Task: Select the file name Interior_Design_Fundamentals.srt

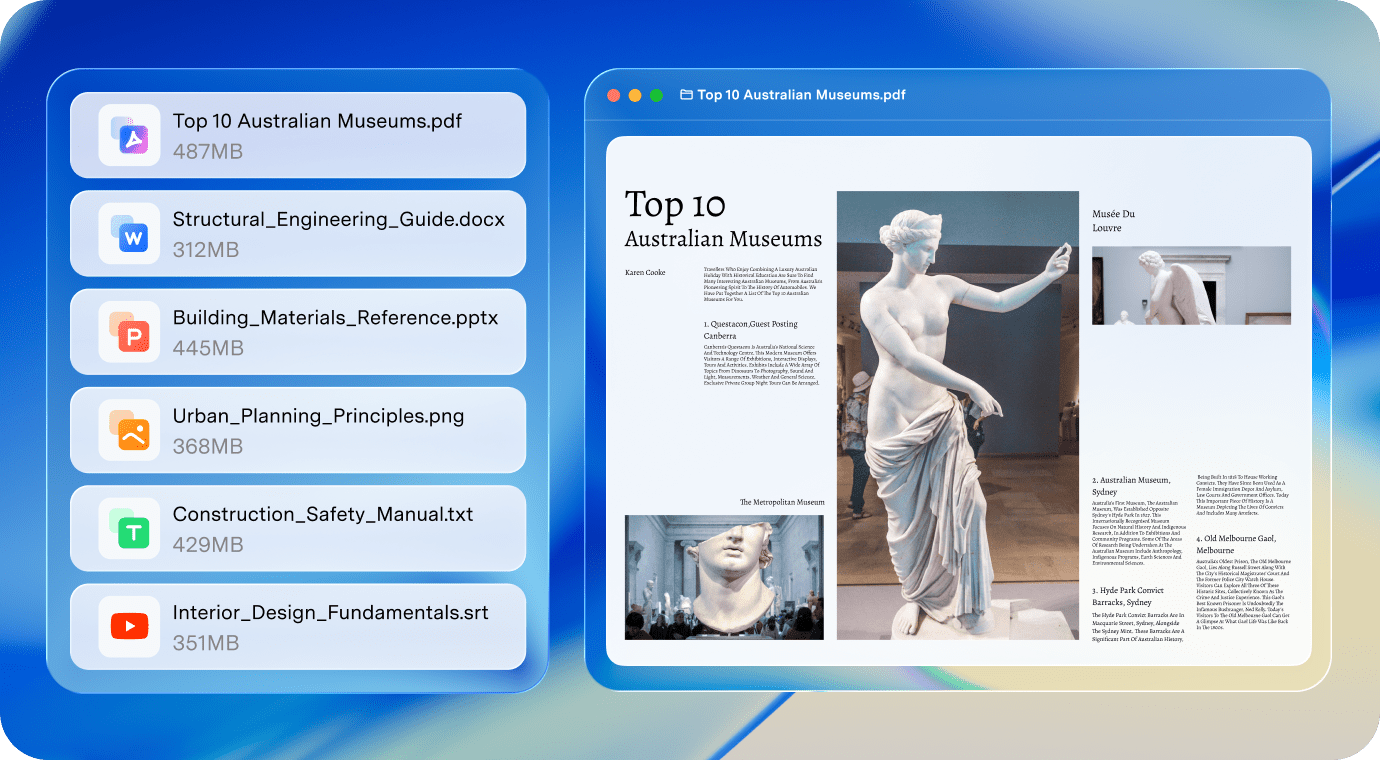Action: 331,612
